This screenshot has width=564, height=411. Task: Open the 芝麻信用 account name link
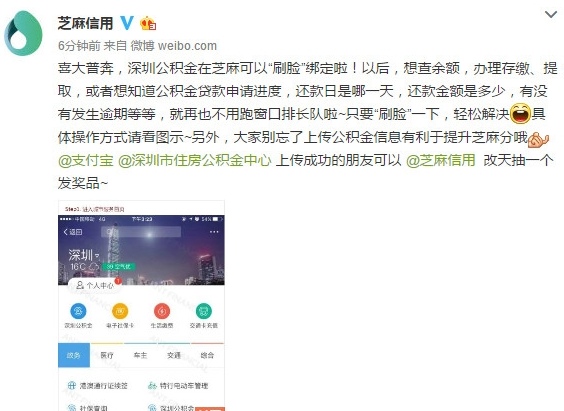tap(85, 23)
